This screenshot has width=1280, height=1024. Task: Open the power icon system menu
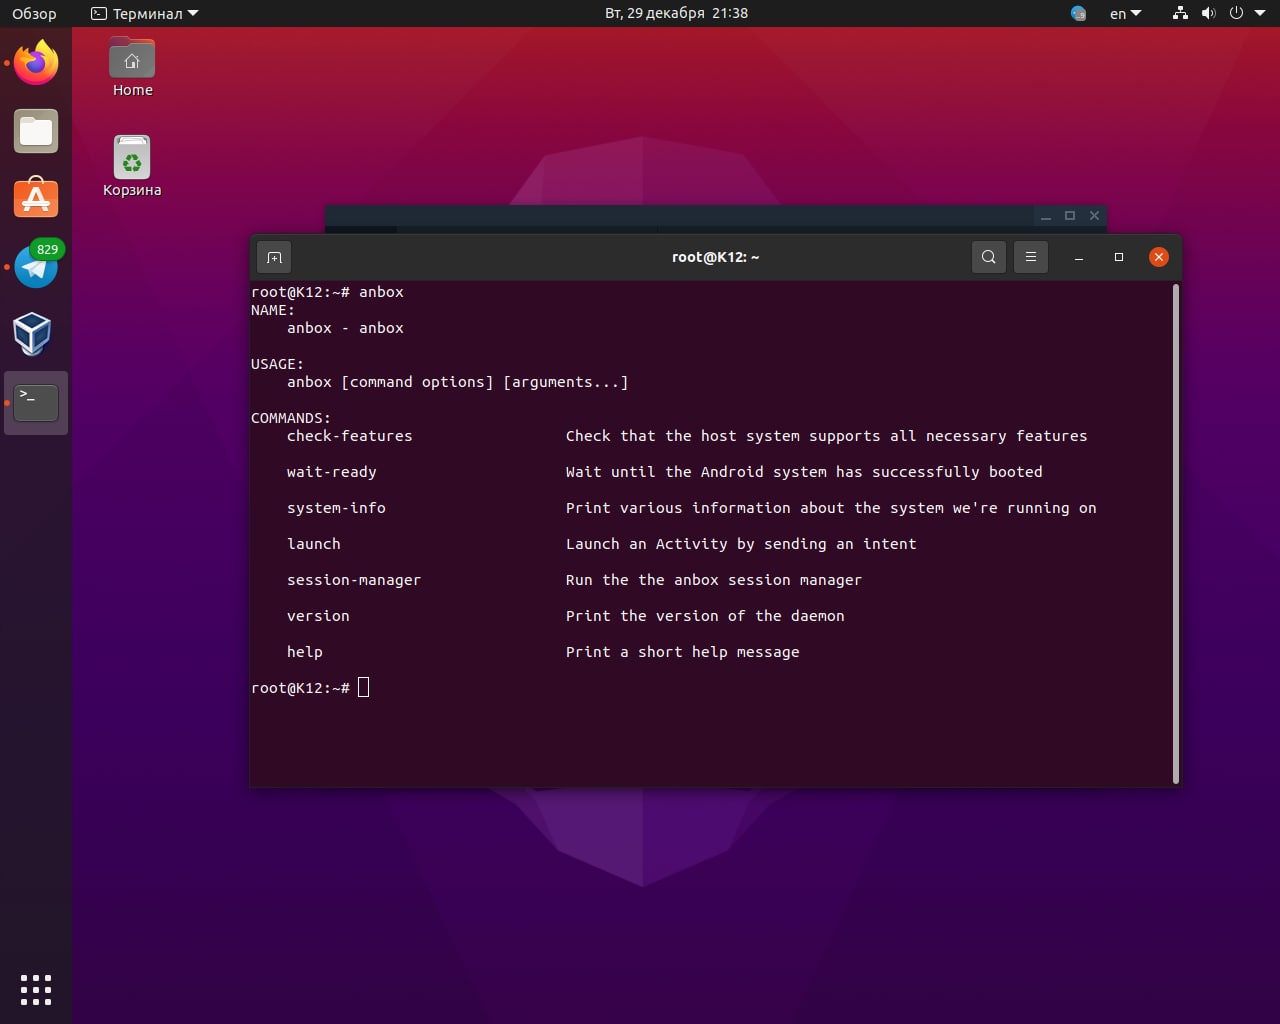click(1236, 13)
